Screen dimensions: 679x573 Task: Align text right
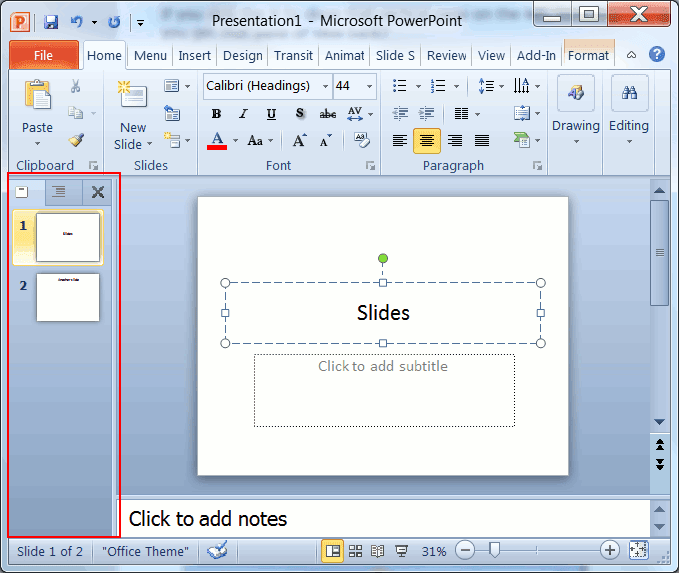click(x=455, y=141)
